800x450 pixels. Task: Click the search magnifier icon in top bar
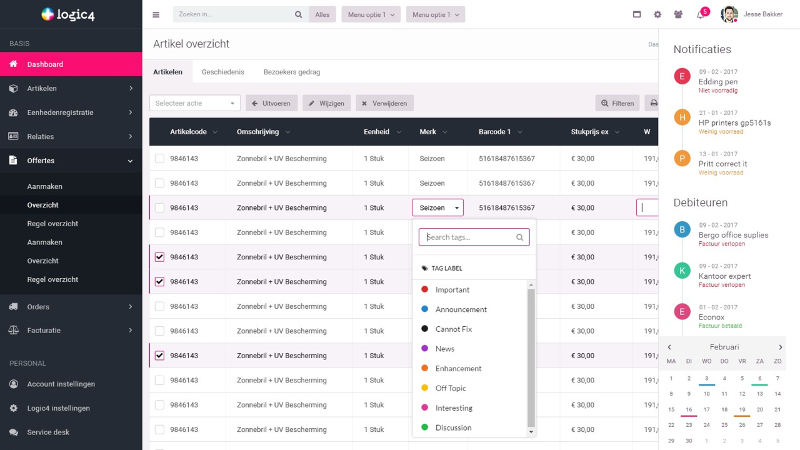tap(298, 15)
